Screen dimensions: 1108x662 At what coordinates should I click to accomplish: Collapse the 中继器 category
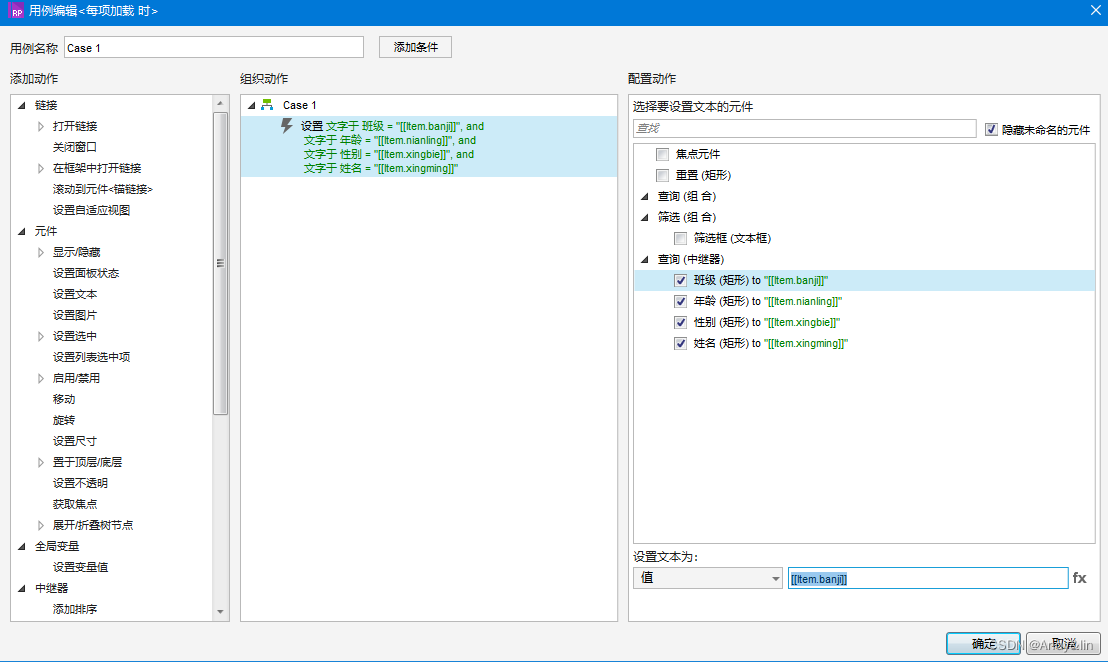pos(21,588)
